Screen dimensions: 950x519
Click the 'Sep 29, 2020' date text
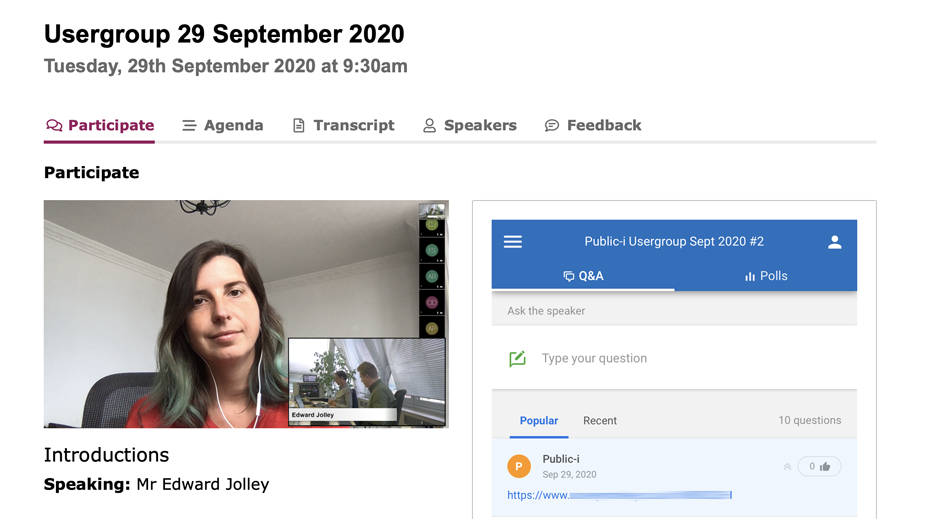click(x=569, y=475)
